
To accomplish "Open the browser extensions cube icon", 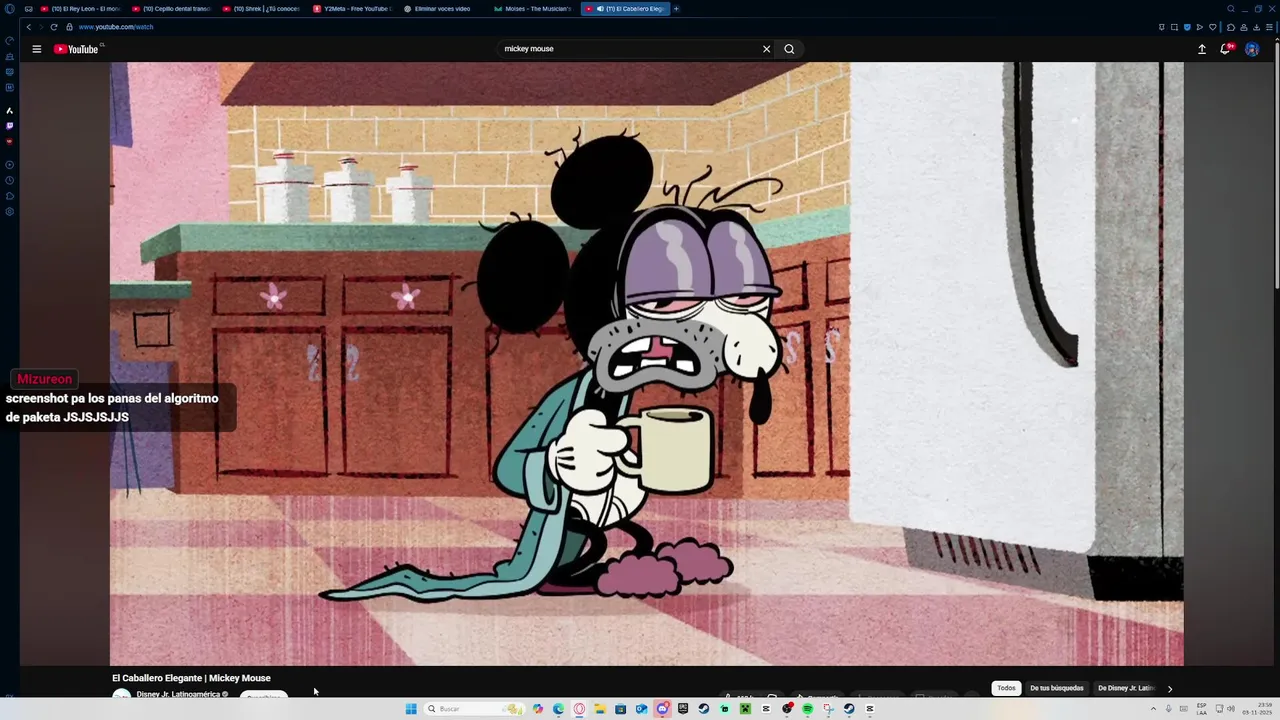I will tap(1231, 27).
